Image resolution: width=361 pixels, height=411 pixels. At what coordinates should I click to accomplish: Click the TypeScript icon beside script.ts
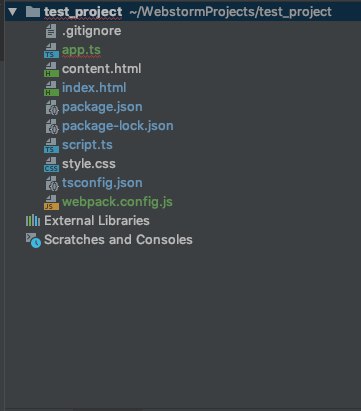click(51, 145)
